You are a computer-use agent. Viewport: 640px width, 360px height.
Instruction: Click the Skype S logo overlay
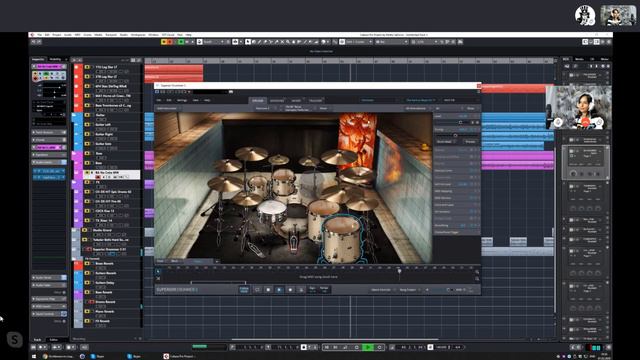[x=15, y=340]
